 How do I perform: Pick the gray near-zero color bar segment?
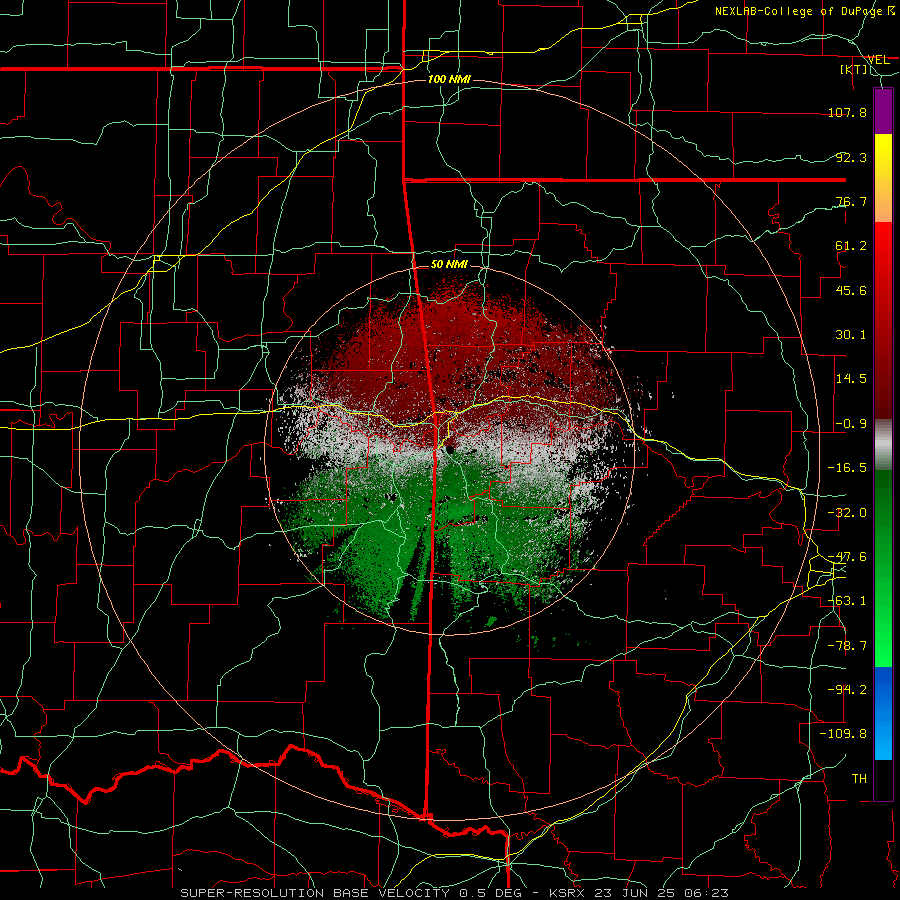883,445
